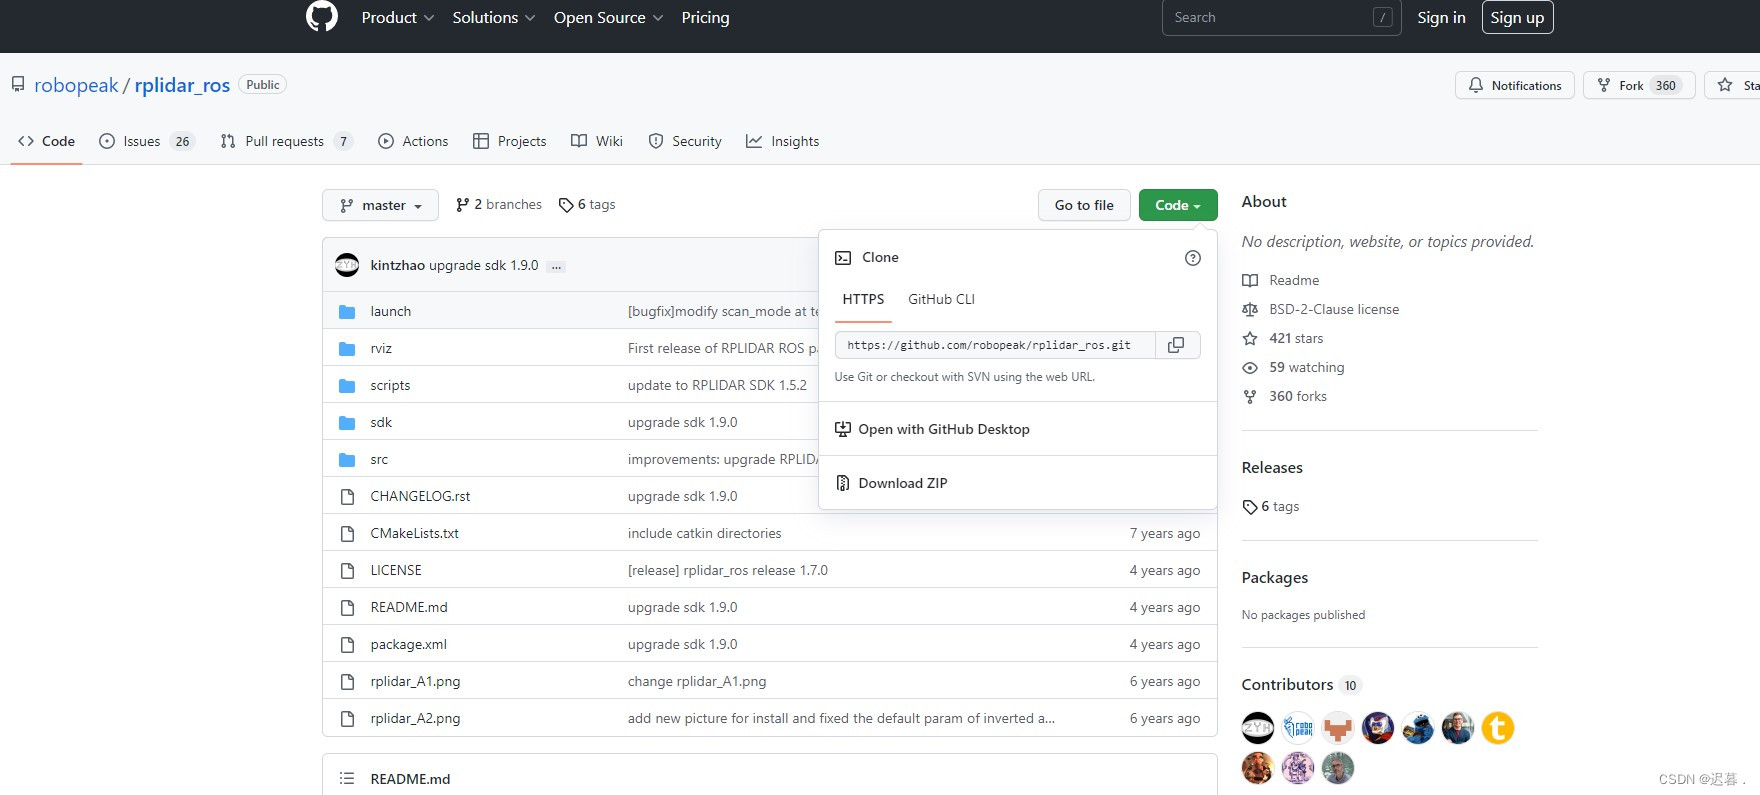The image size is (1760, 795).
Task: Open the Projects tab
Action: 510,141
